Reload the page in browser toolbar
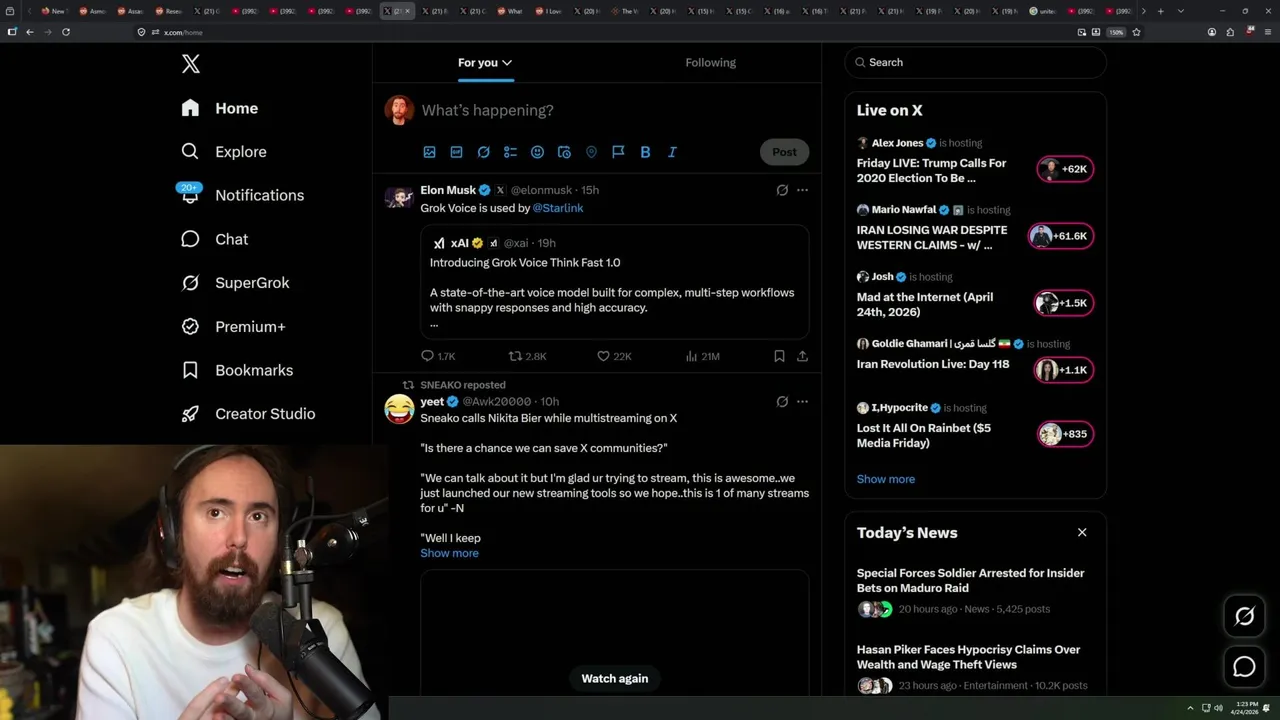 point(66,32)
